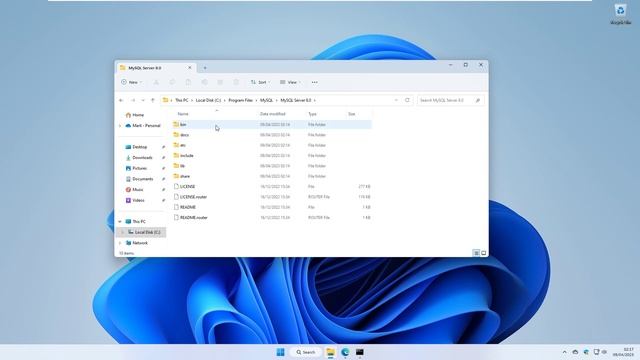640x360 pixels.
Task: Expand the Network tree node
Action: (120, 243)
